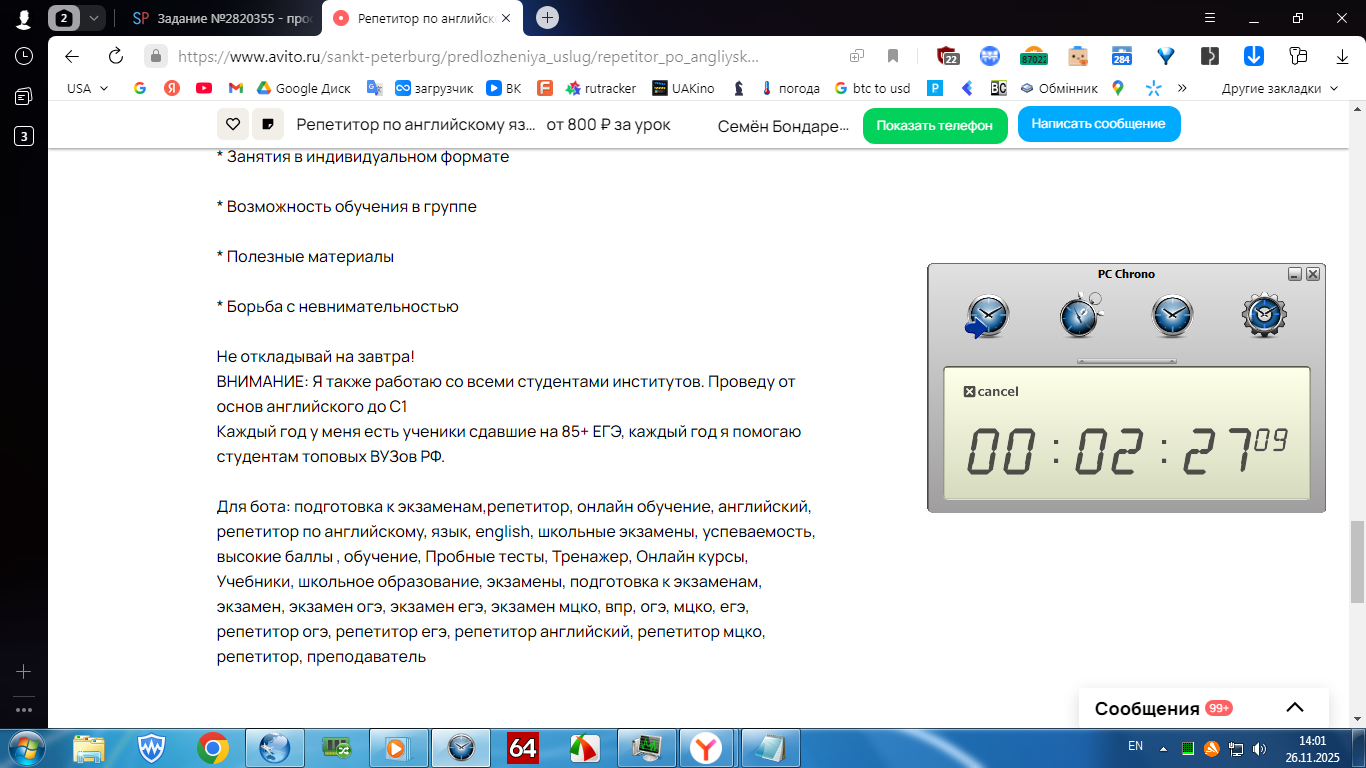Click the note icon next to the heart
1366x768 pixels.
tap(268, 124)
